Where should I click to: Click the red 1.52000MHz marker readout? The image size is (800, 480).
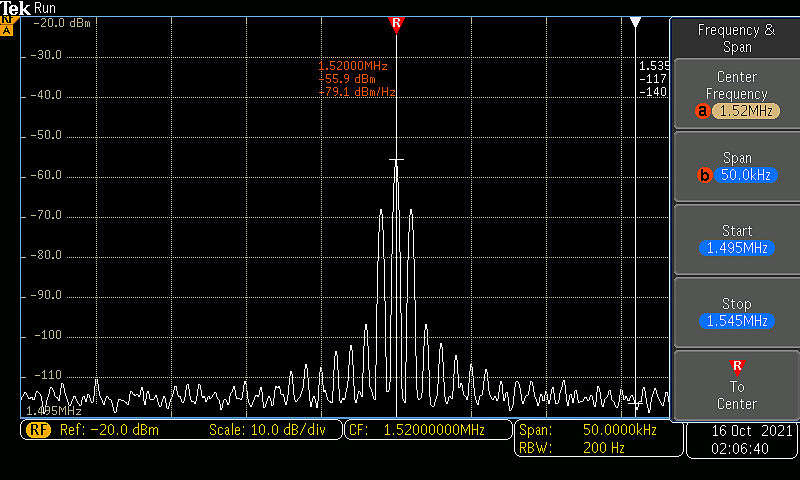click(x=353, y=66)
